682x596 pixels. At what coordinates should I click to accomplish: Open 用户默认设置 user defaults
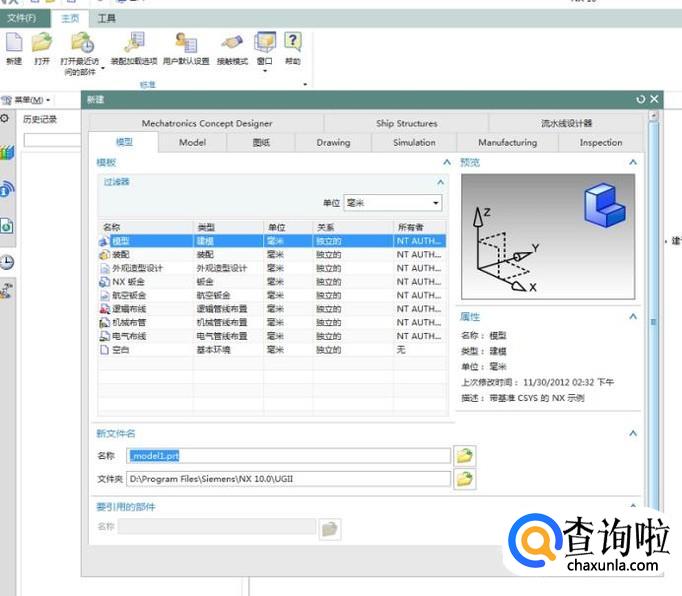tap(187, 43)
